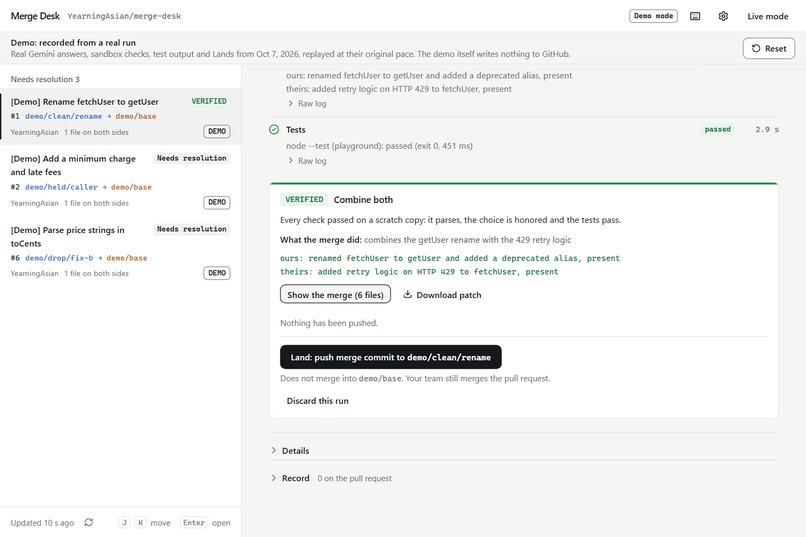
Task: Select the Add a minimum charge pull request
Action: pos(120,180)
